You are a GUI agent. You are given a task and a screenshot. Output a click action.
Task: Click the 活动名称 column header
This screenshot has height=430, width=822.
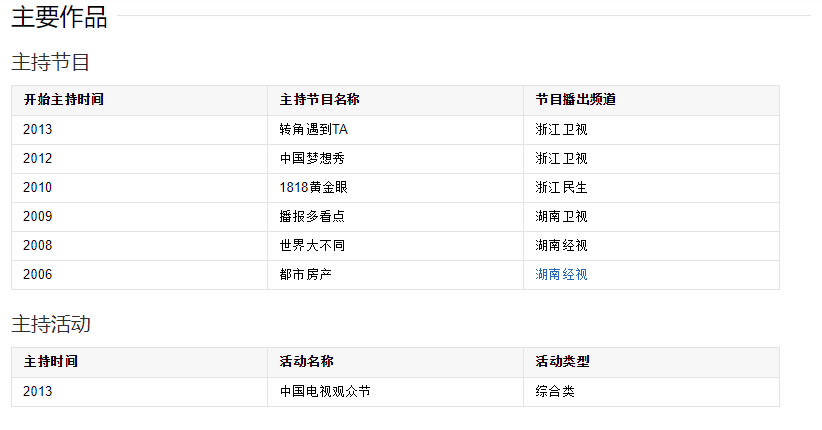(307, 362)
